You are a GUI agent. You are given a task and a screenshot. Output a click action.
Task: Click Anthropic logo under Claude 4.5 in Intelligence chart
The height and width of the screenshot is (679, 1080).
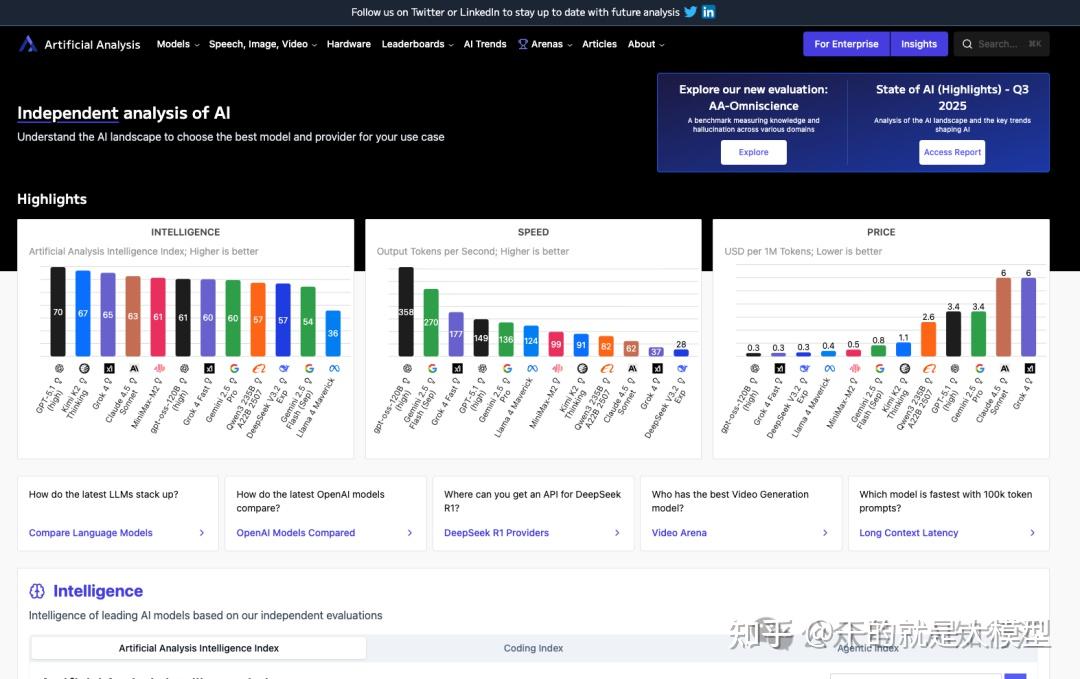coord(134,368)
